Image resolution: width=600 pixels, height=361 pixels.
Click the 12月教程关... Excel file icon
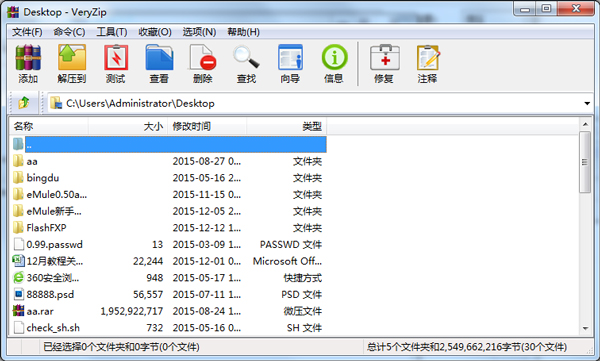(x=18, y=261)
